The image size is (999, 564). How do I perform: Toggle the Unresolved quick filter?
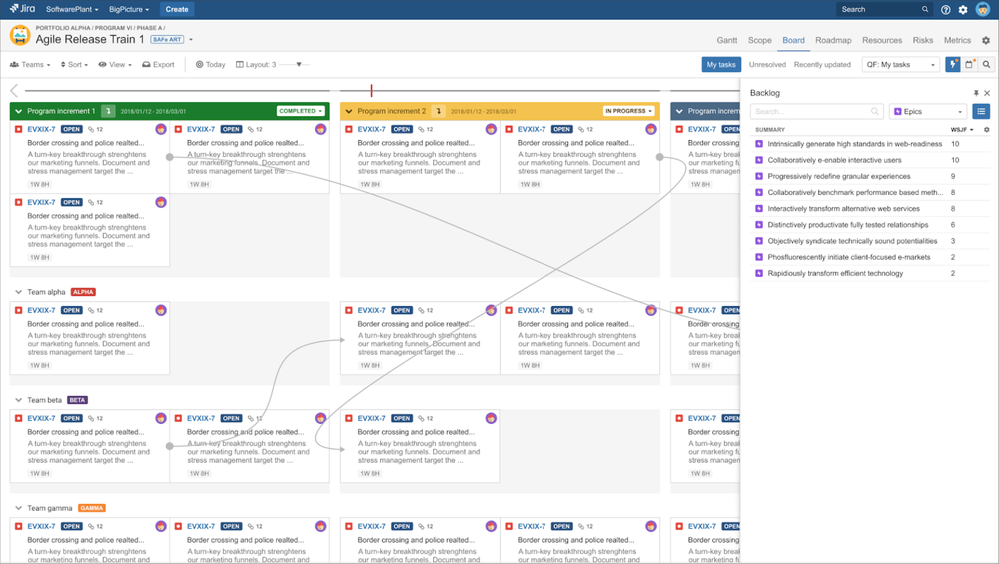pyautogui.click(x=767, y=64)
